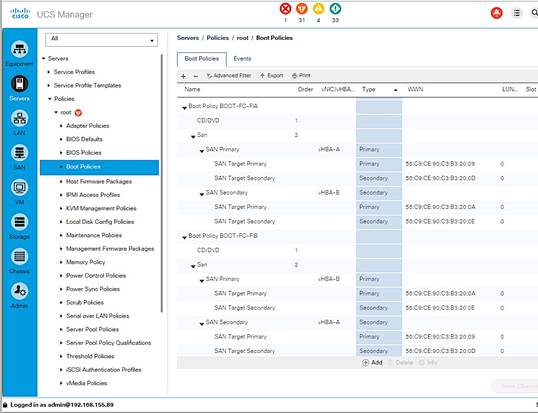Select Boot Policies in tree
Image resolution: width=538 pixels, height=413 pixels.
pyautogui.click(x=100, y=167)
